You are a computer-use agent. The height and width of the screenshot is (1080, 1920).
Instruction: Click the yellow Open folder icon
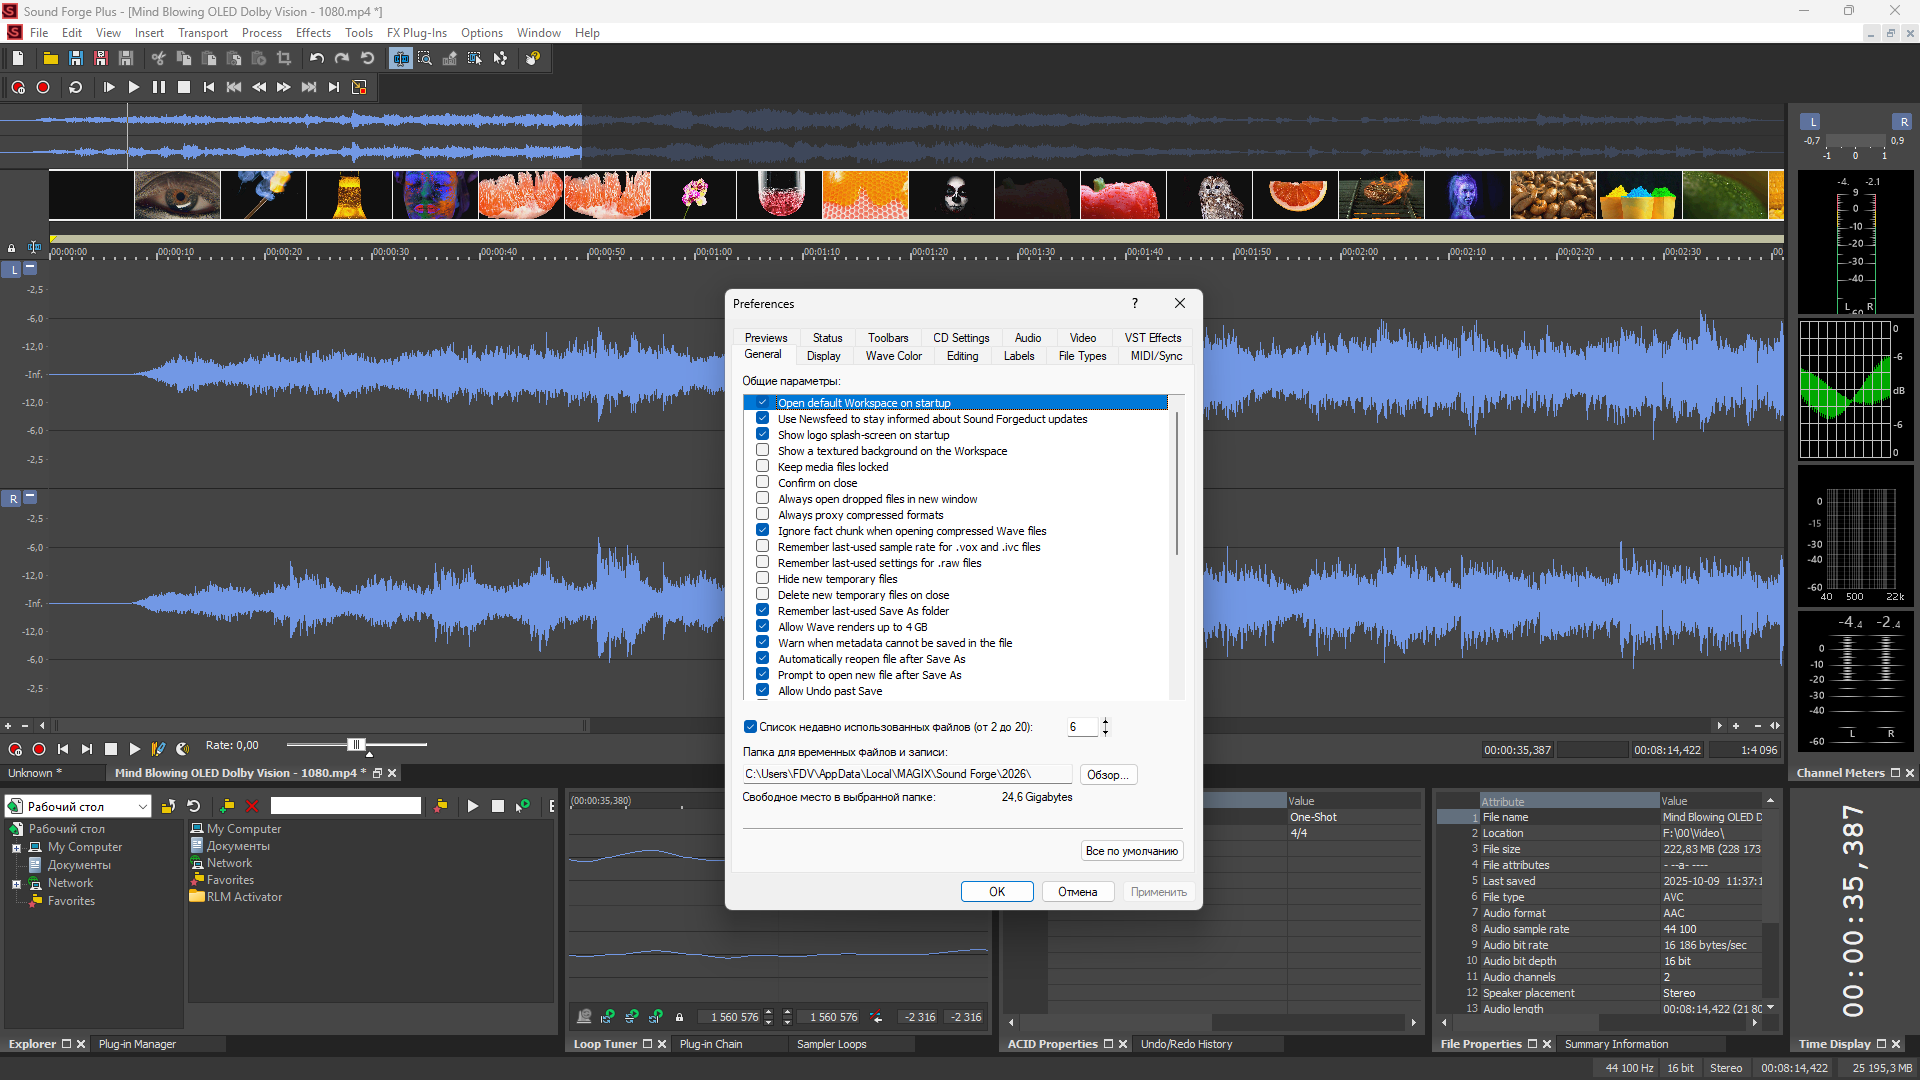click(50, 58)
